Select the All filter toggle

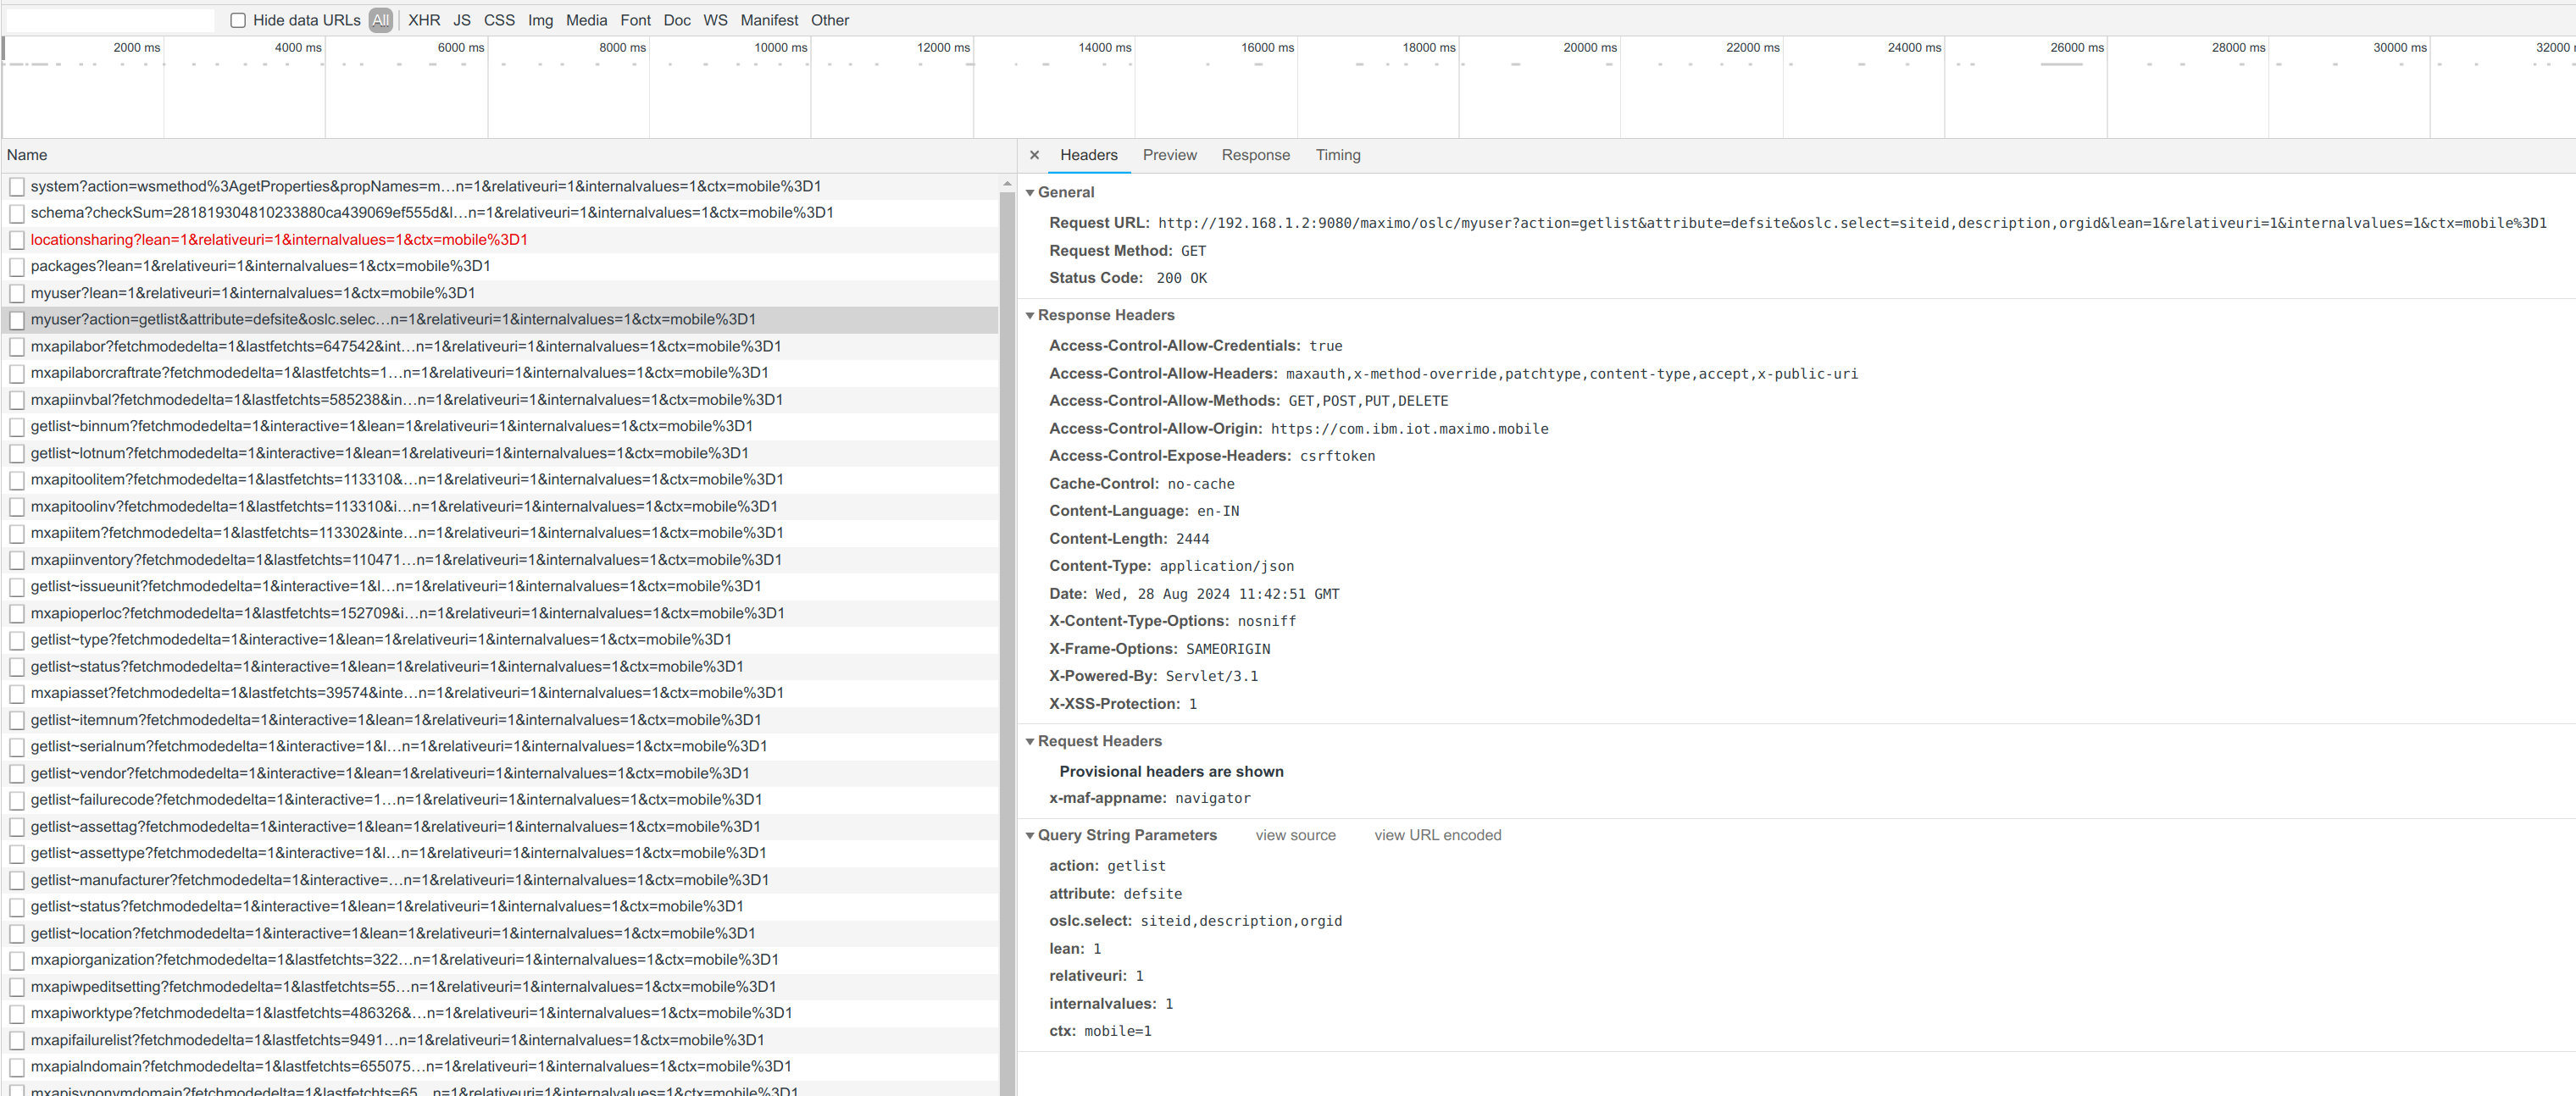coord(380,20)
